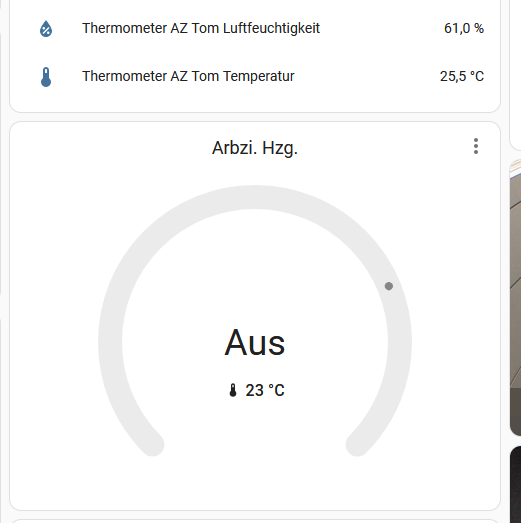The image size is (521, 523).
Task: Click the dark card at bottom right edge
Action: pos(516,484)
